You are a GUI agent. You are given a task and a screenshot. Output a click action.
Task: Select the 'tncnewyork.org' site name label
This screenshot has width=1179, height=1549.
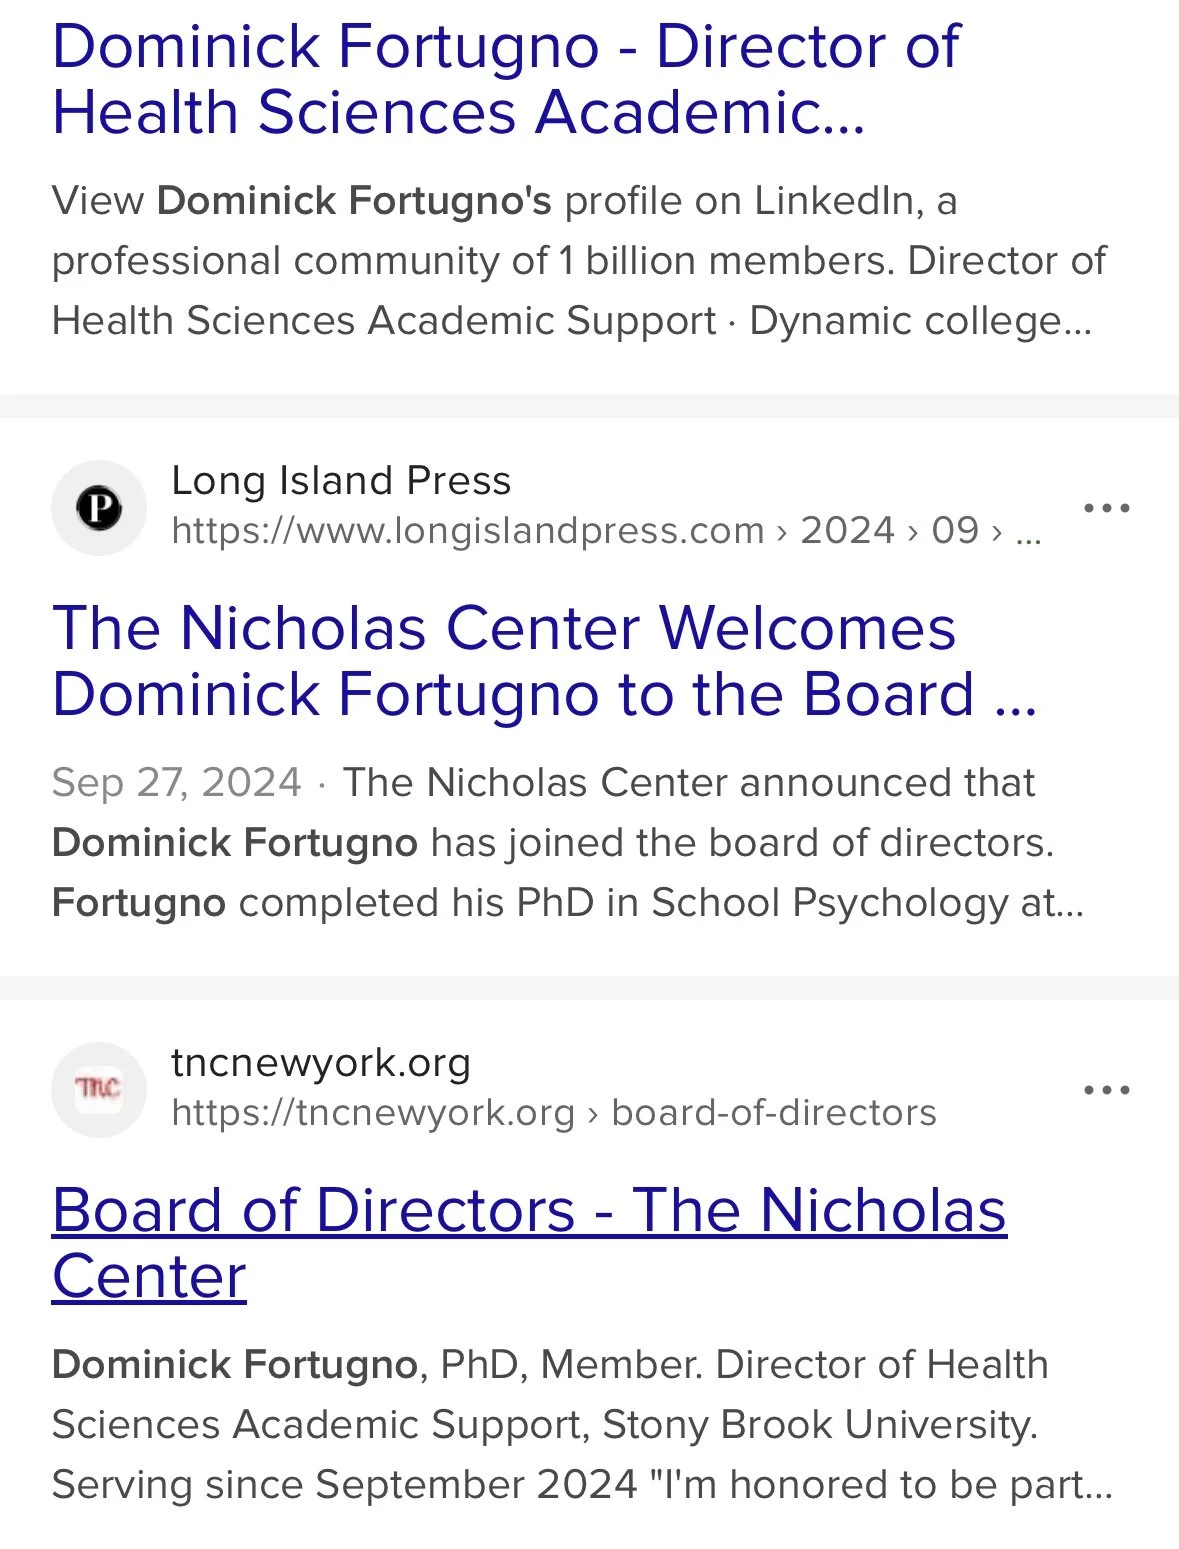coord(321,1063)
